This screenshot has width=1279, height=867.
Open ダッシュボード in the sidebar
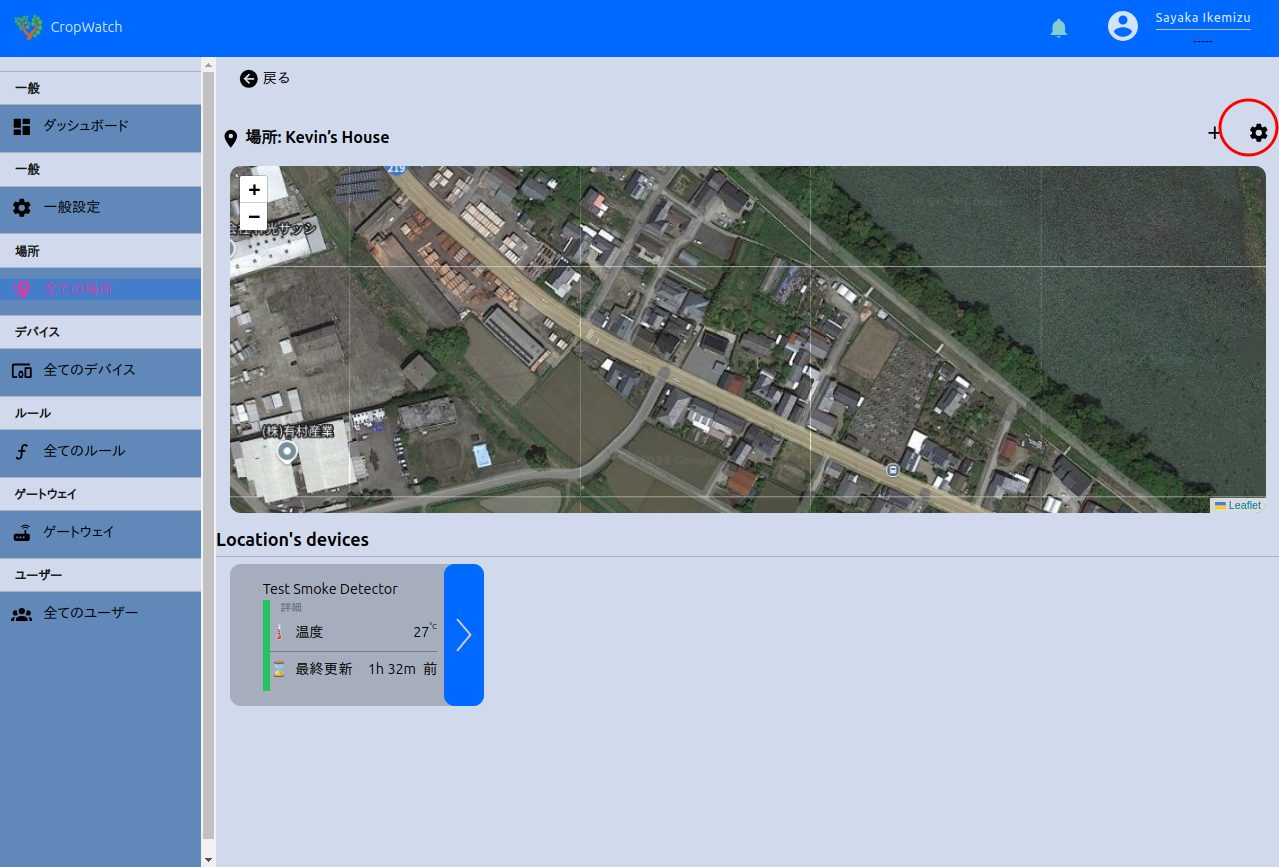click(x=86, y=126)
